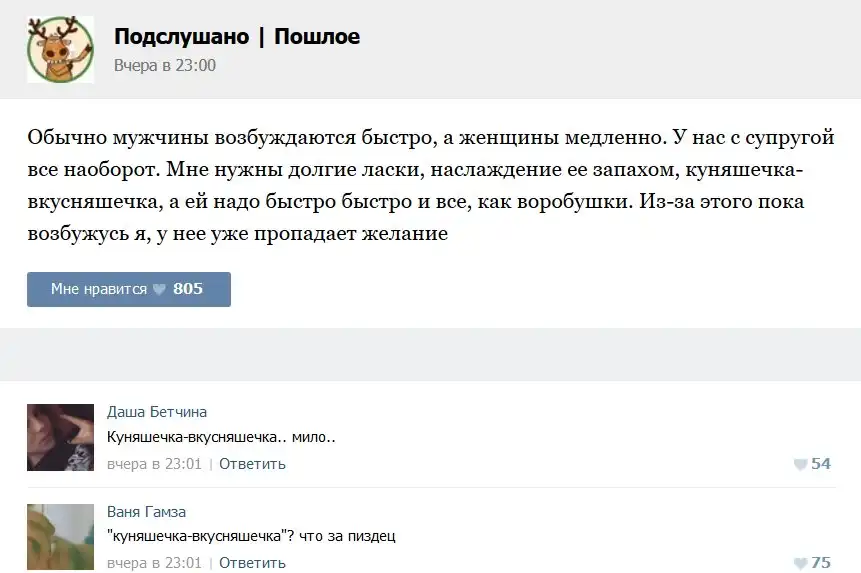Click Даша's comment text ending with мило
Image resolution: width=861 pixels, height=573 pixels.
[221, 437]
